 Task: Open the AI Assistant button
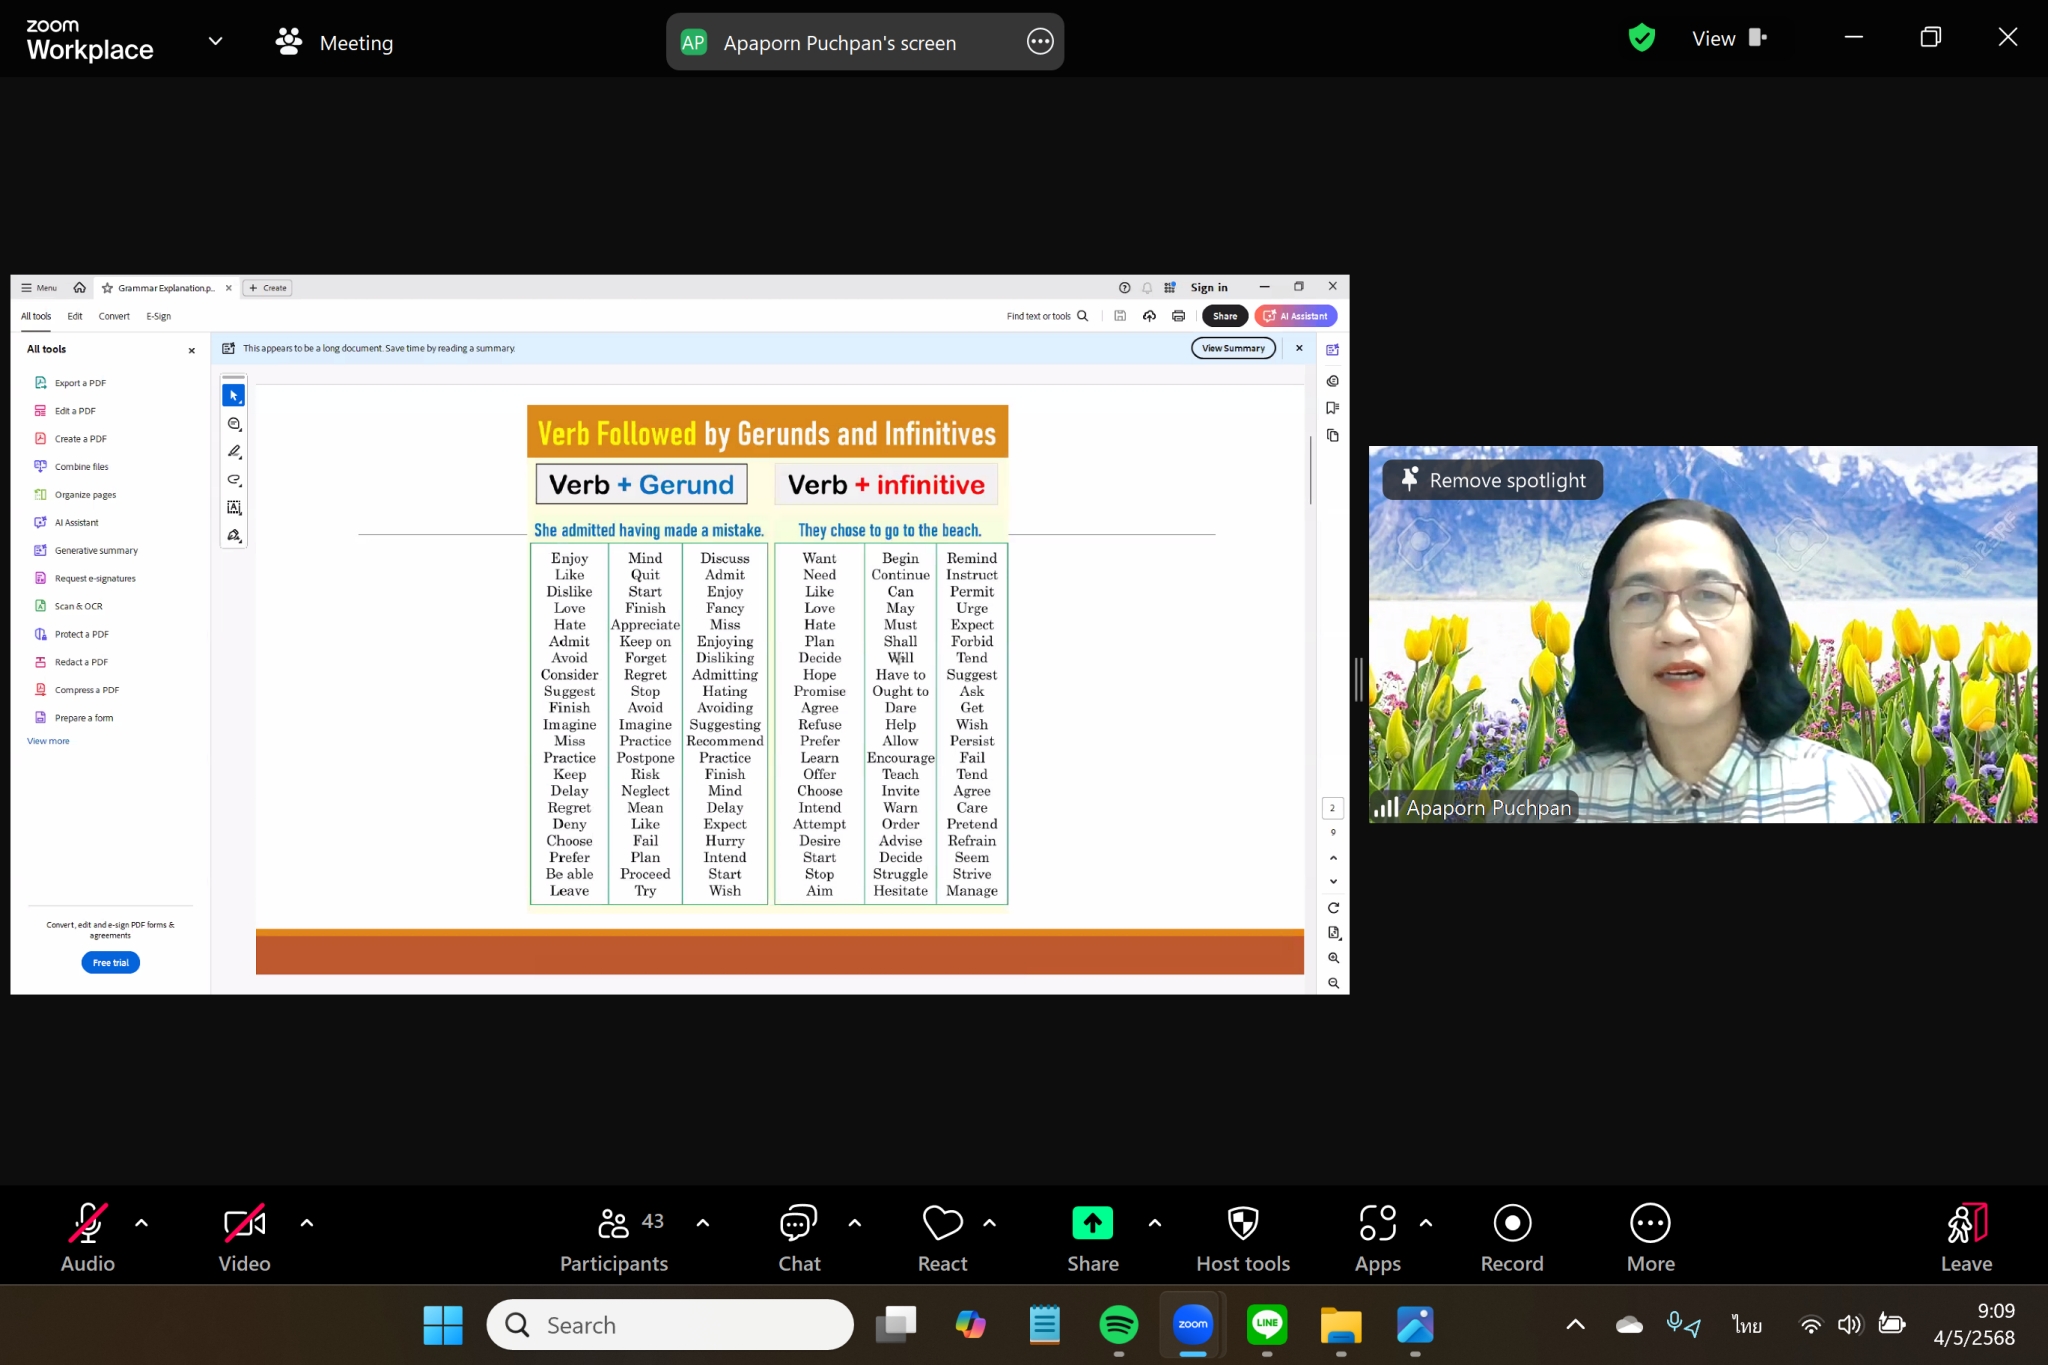click(1296, 316)
